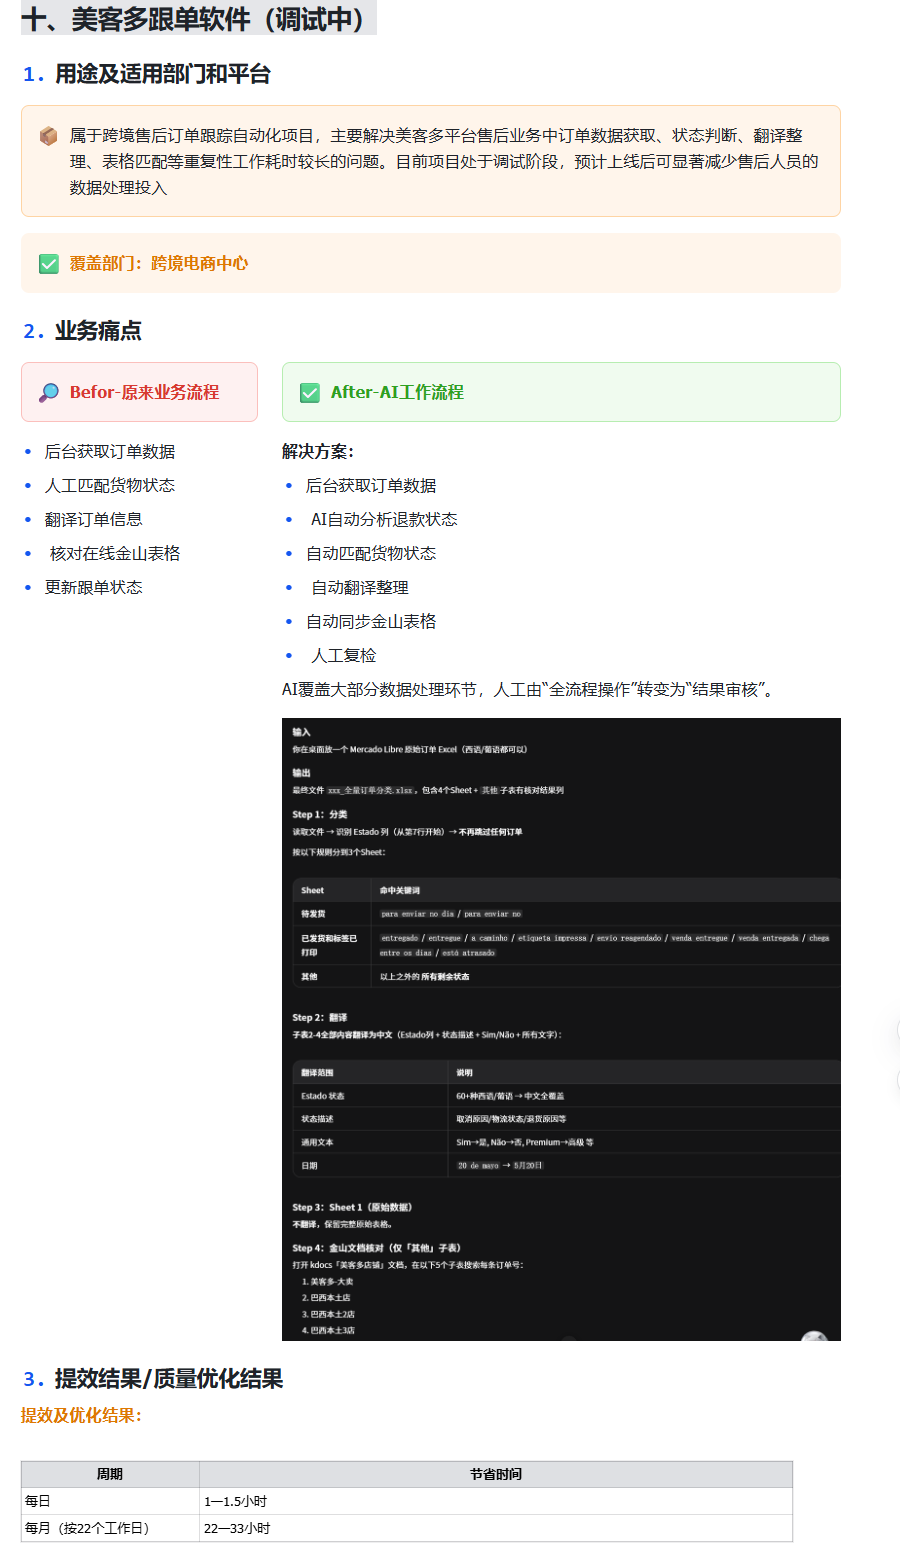Viewport: 900px width, 1544px height.
Task: Click the 周期 table header cell
Action: [x=110, y=1474]
